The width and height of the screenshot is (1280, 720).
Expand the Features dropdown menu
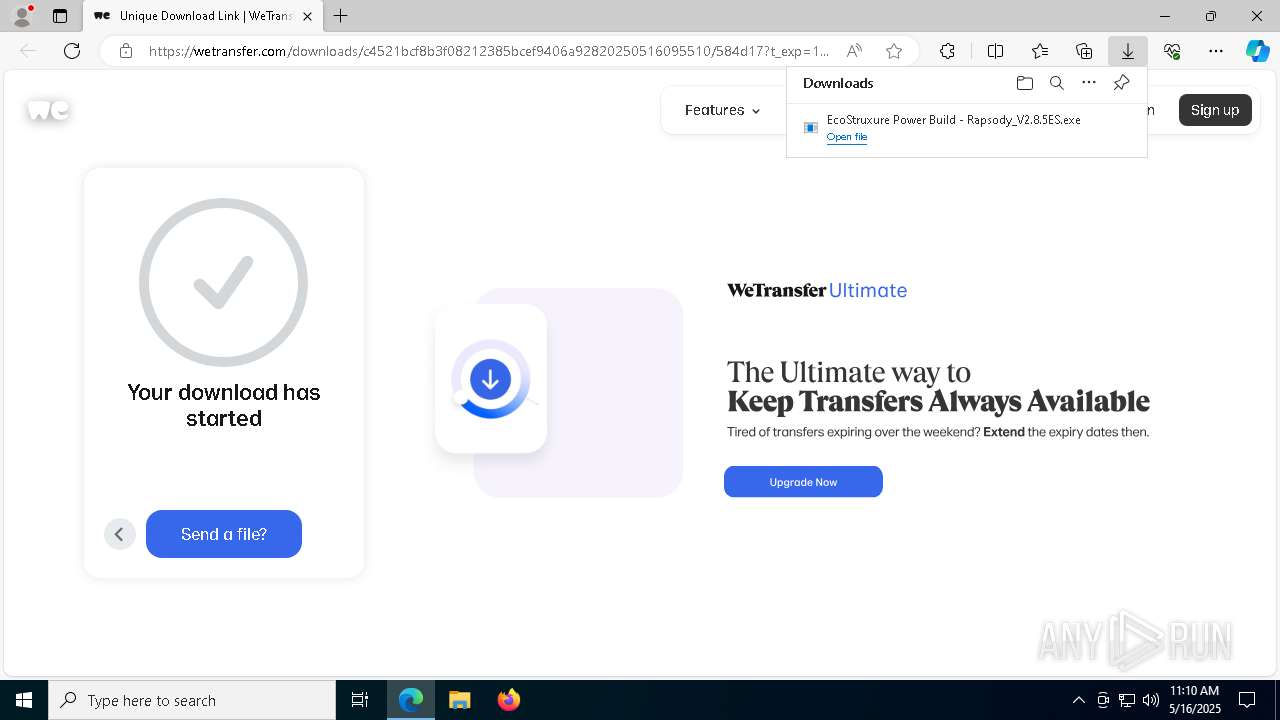(722, 110)
